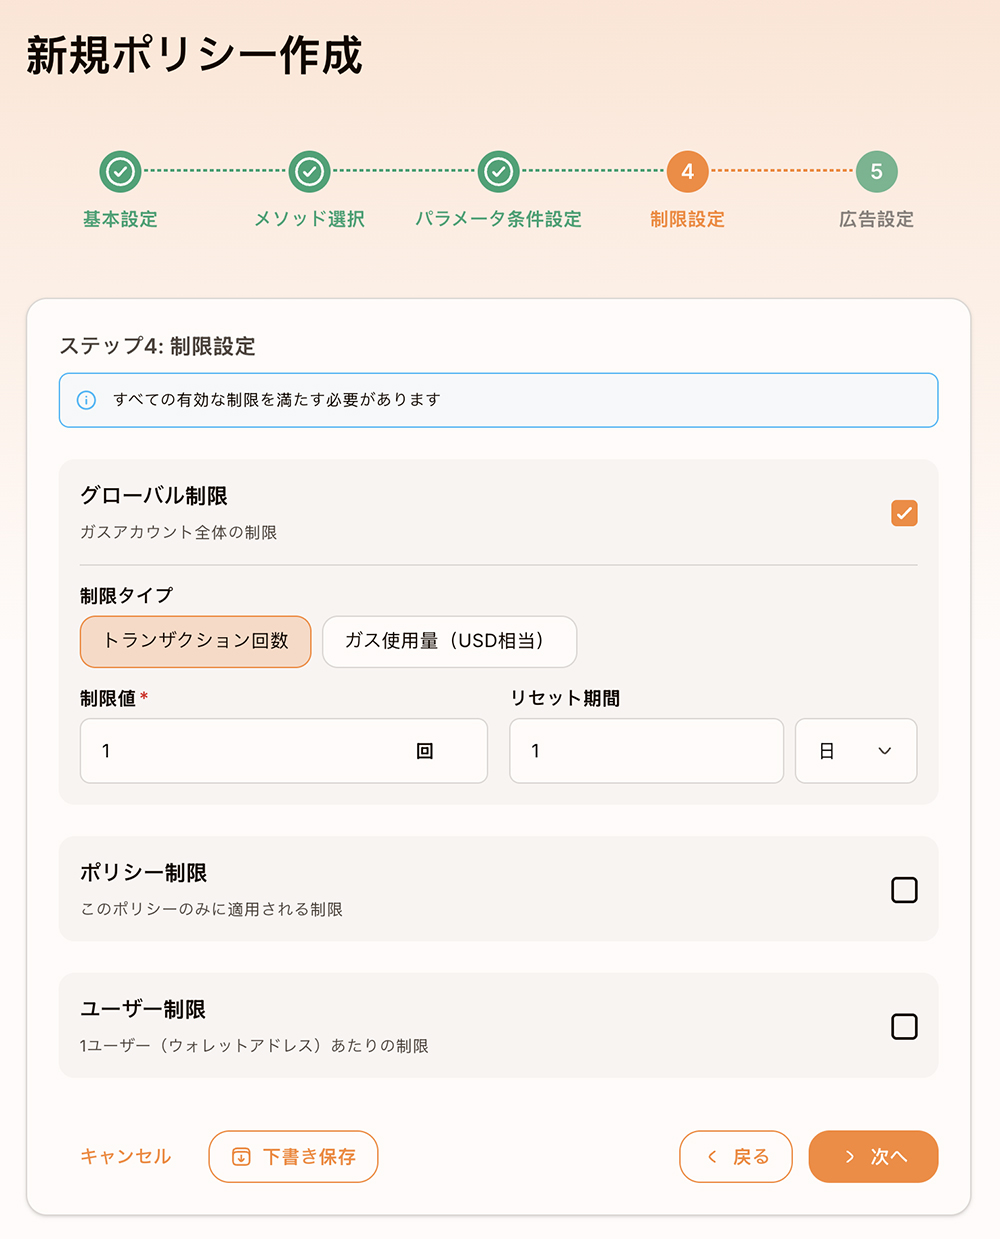Go to 基本設定 step label
1000x1239 pixels.
click(120, 219)
